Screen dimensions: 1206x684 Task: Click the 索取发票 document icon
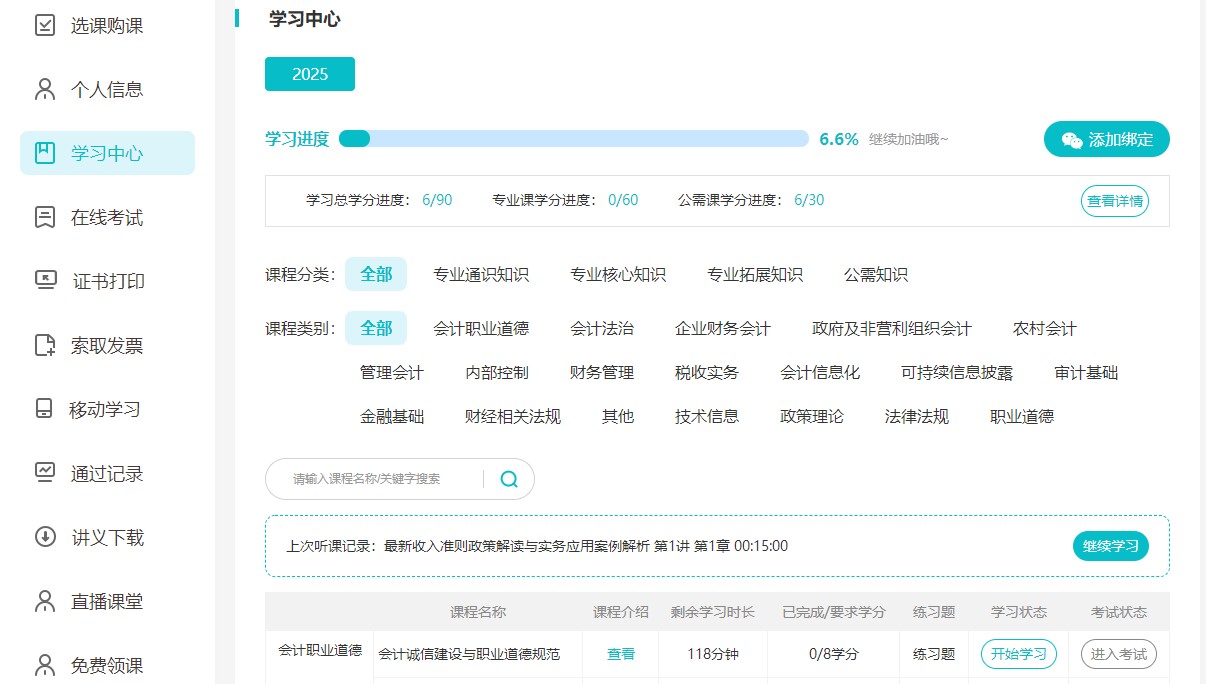pyautogui.click(x=45, y=345)
